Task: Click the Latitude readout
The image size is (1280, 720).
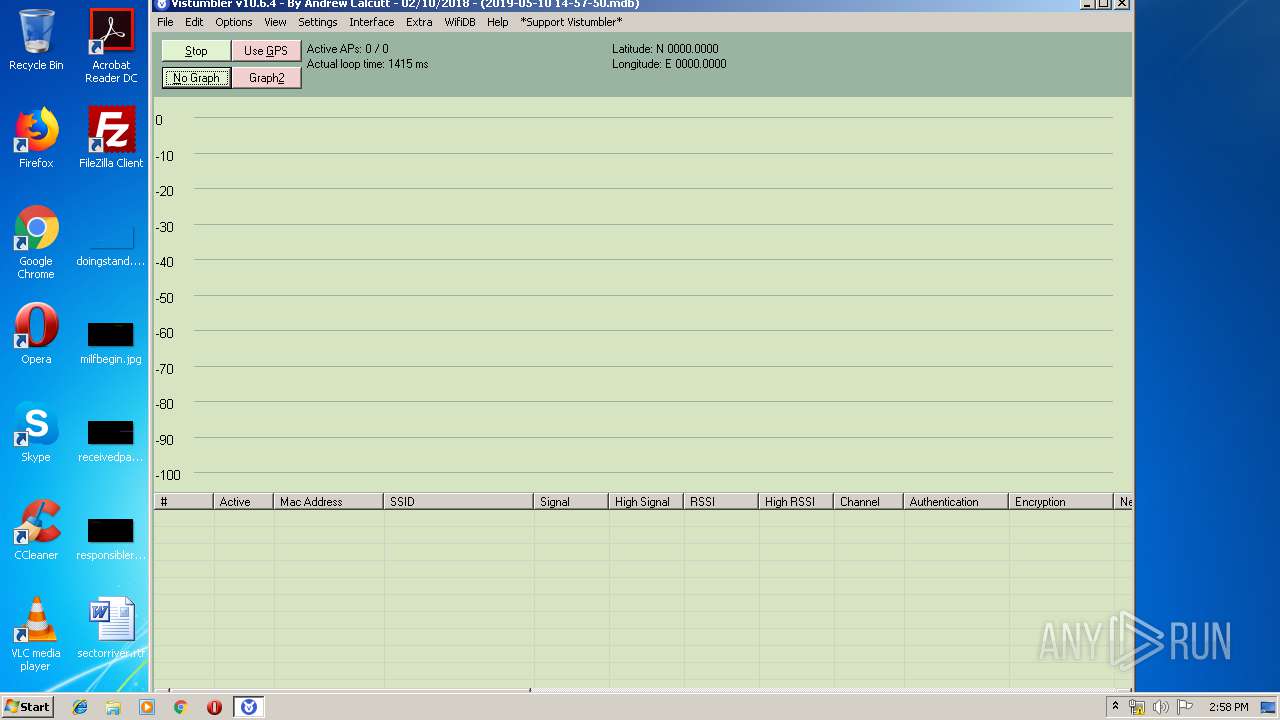Action: (x=665, y=49)
